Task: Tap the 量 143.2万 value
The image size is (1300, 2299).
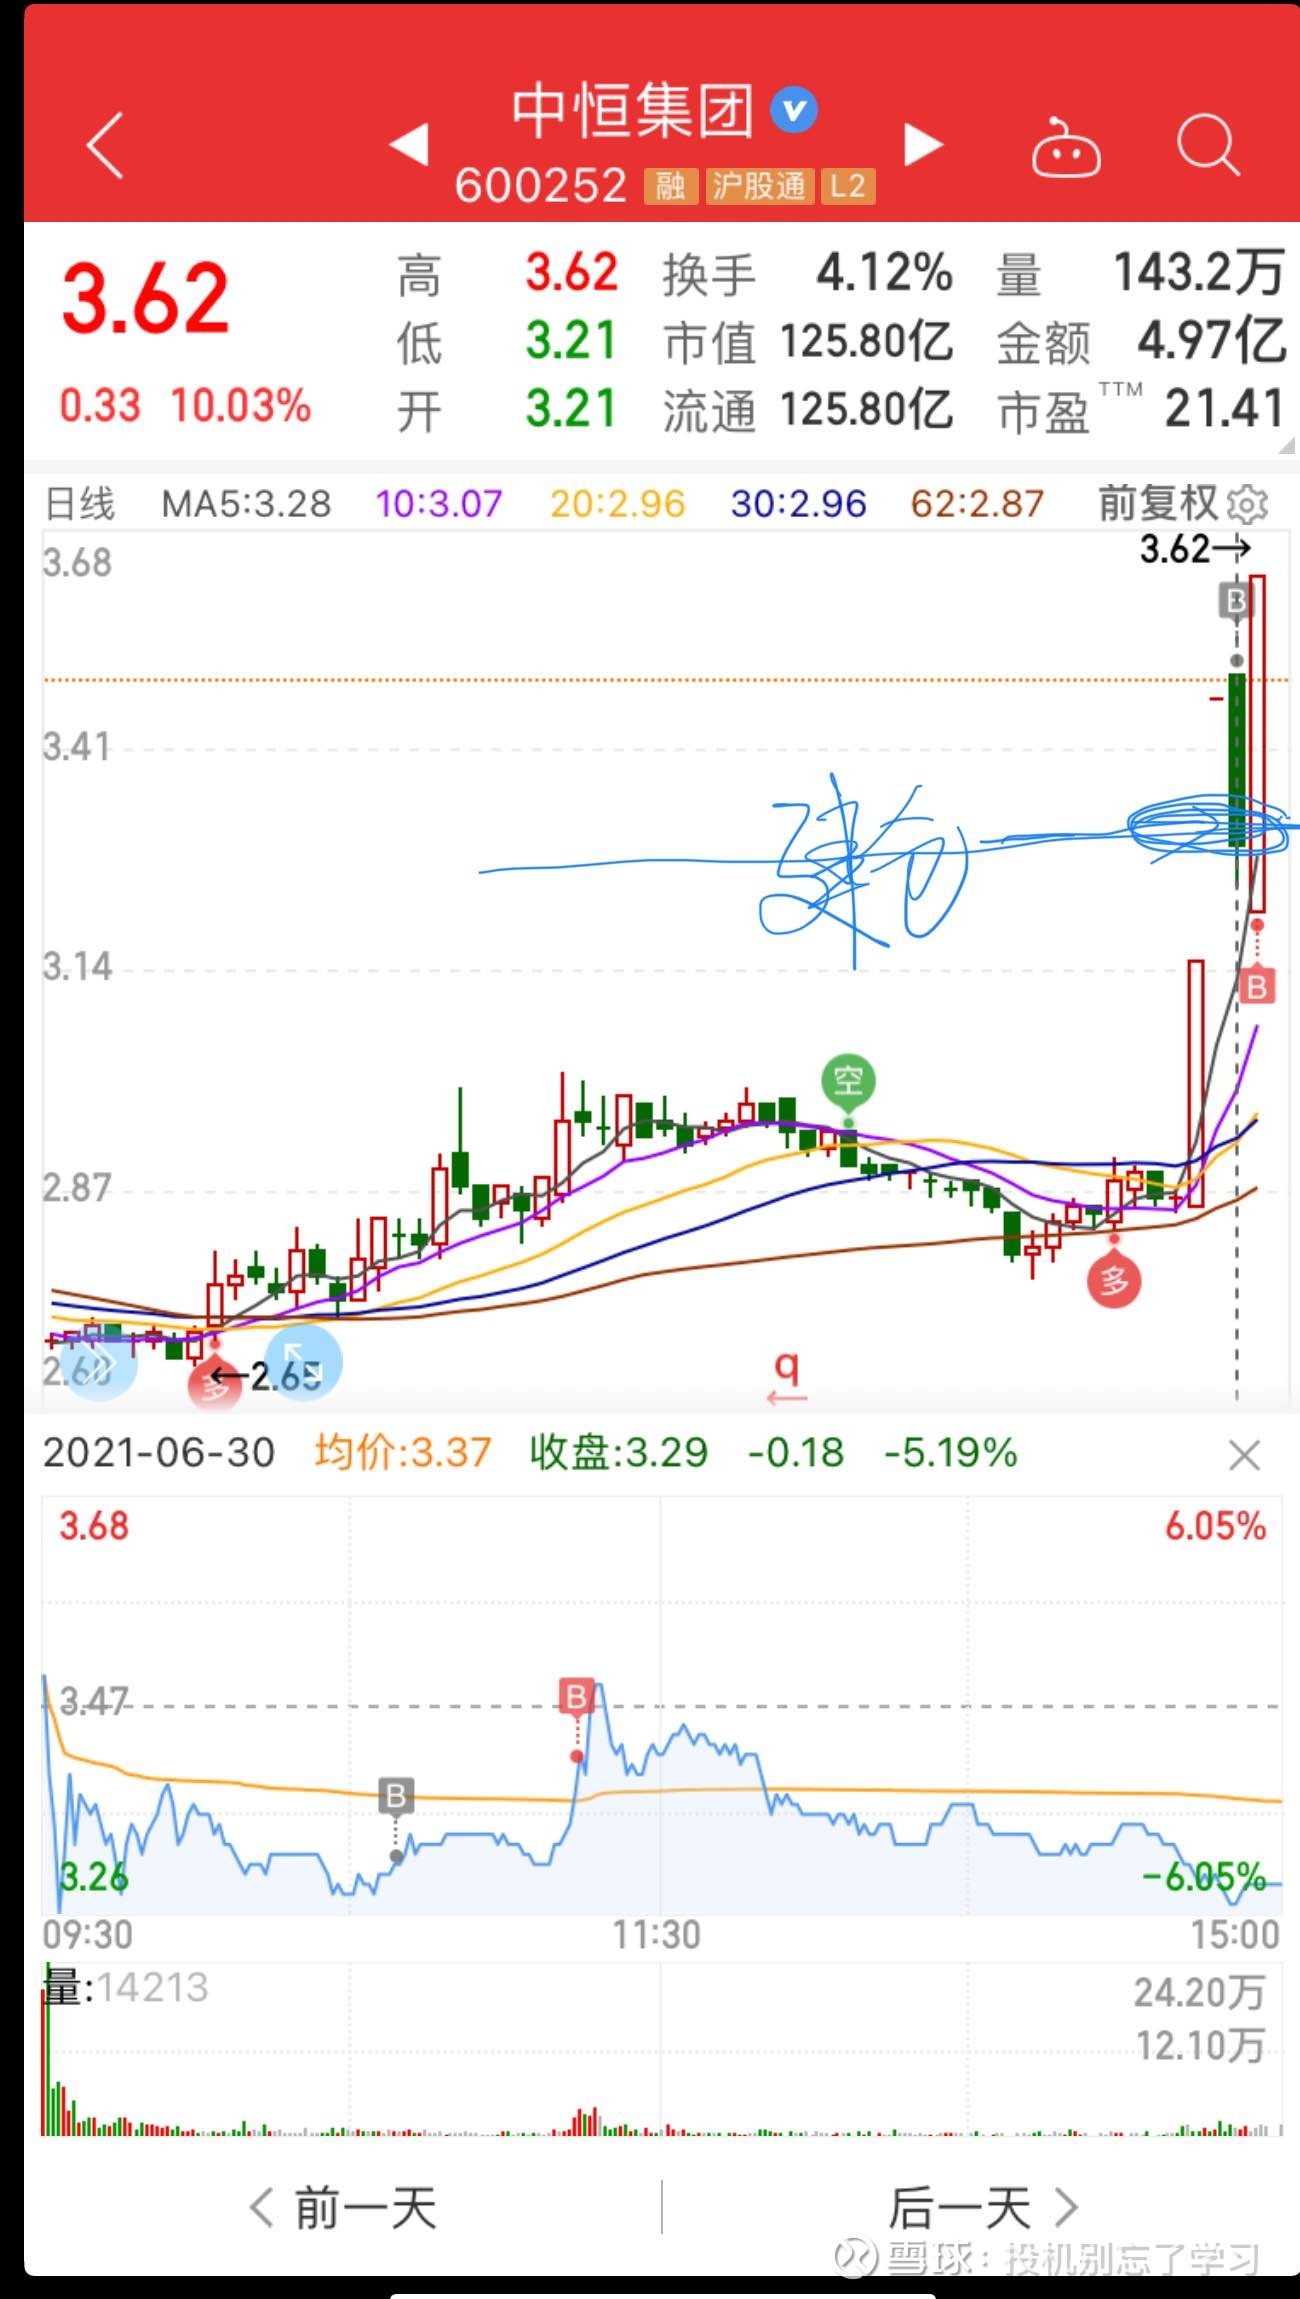Action: click(1198, 273)
